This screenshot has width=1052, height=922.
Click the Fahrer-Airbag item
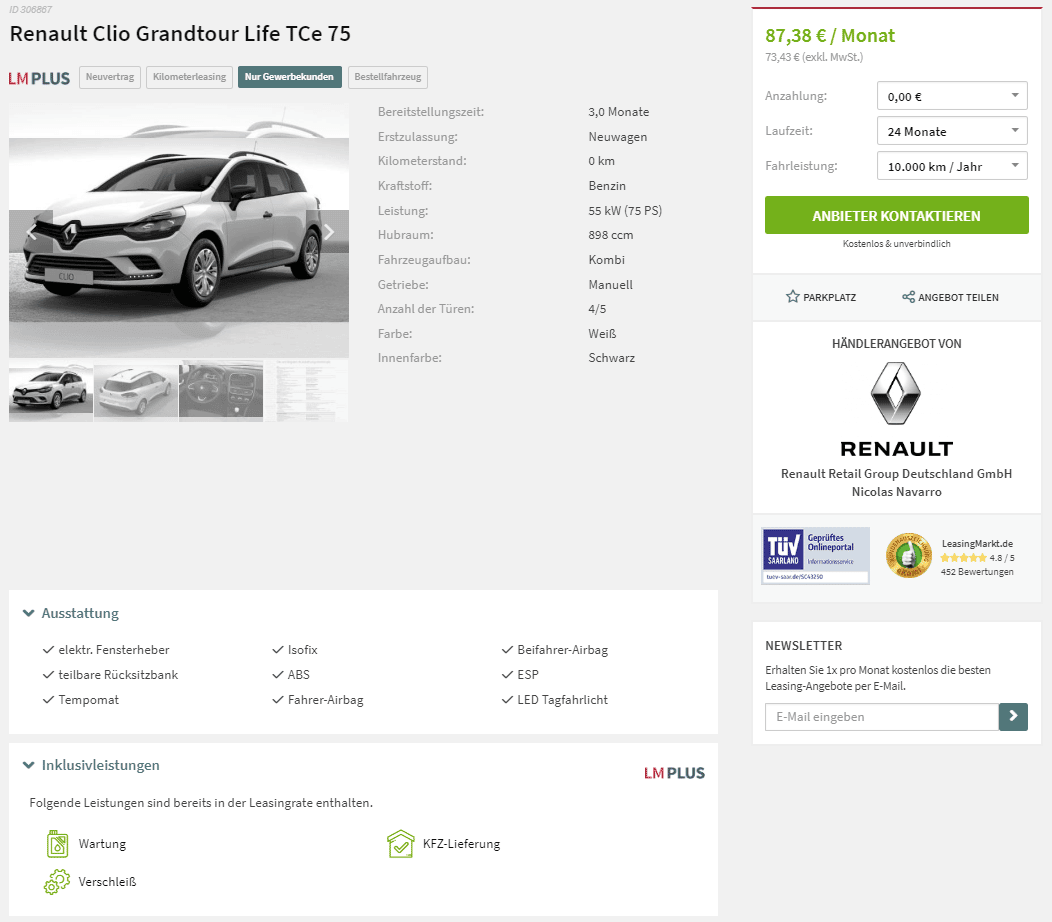(325, 700)
